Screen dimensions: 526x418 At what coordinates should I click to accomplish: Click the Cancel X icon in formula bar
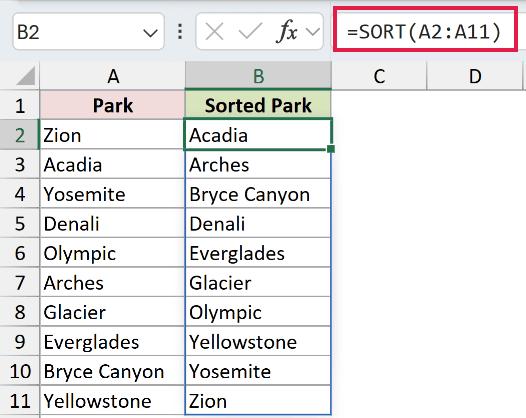(214, 33)
